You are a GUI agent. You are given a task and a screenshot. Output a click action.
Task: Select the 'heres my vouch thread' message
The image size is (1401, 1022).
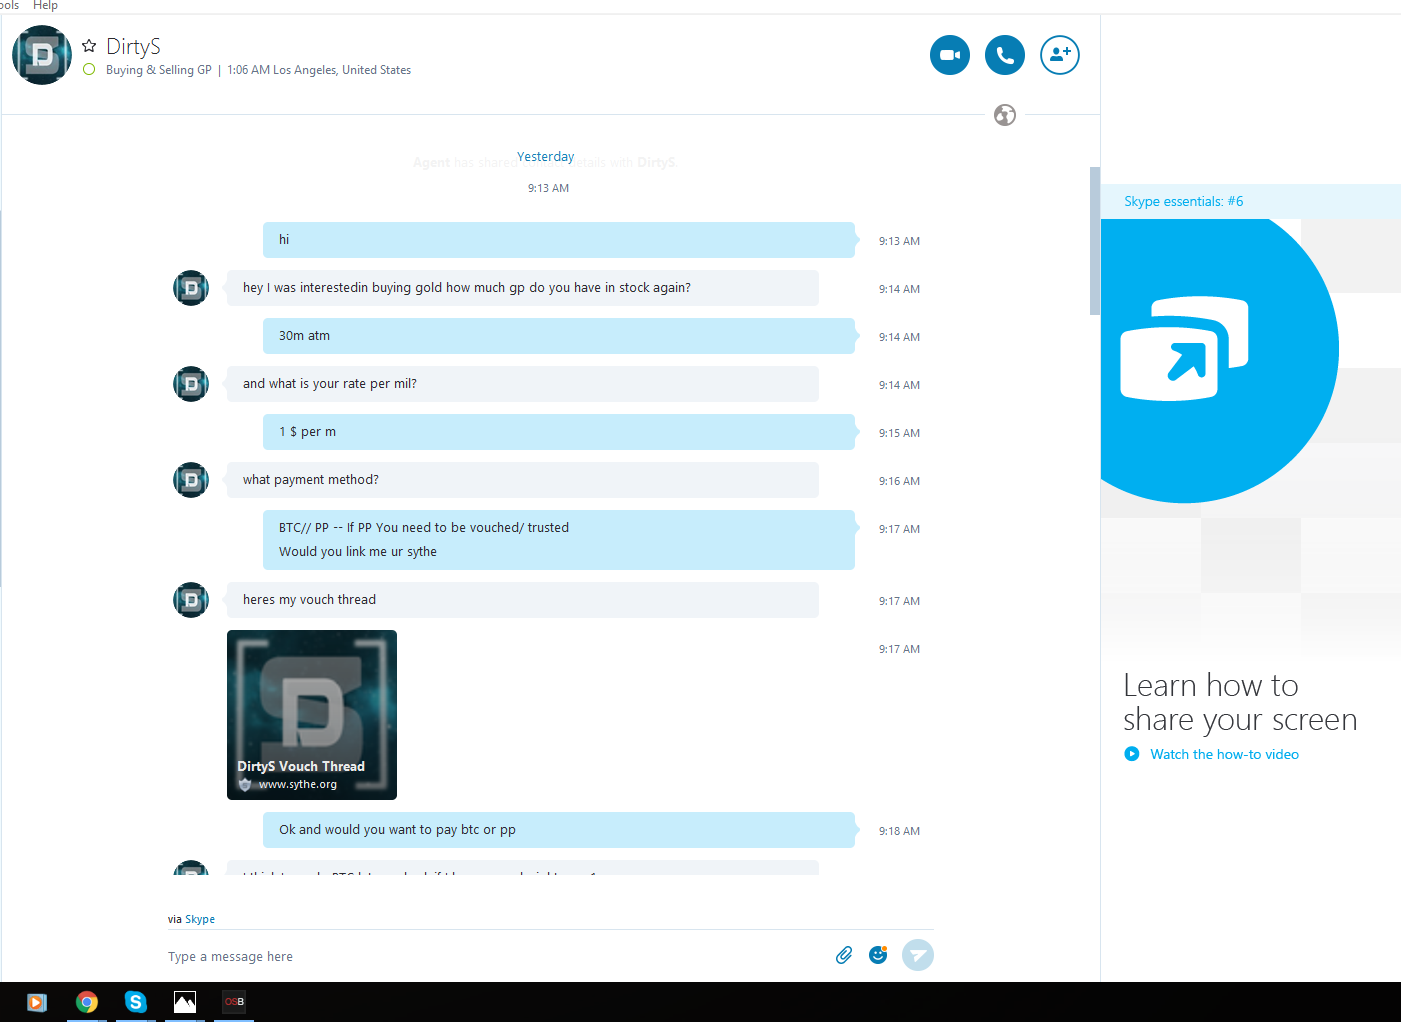coord(523,600)
